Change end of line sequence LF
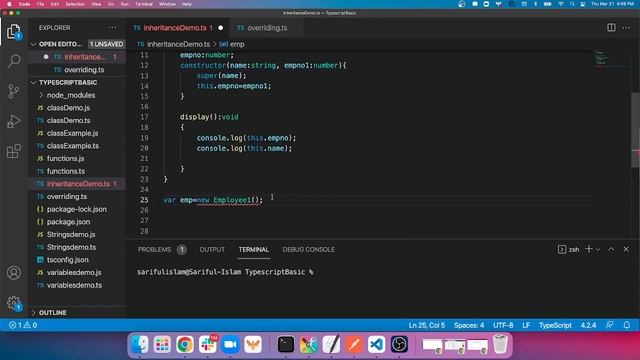Image resolution: width=640 pixels, height=360 pixels. 526,325
